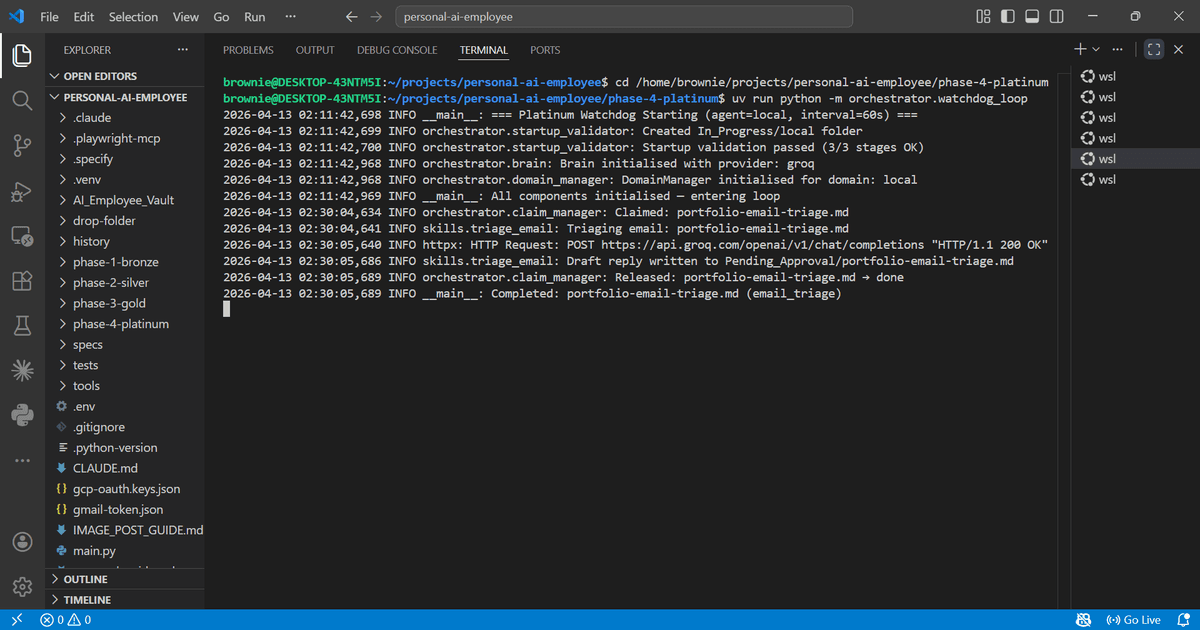Open the Extensions view icon
The width and height of the screenshot is (1200, 630).
22,281
